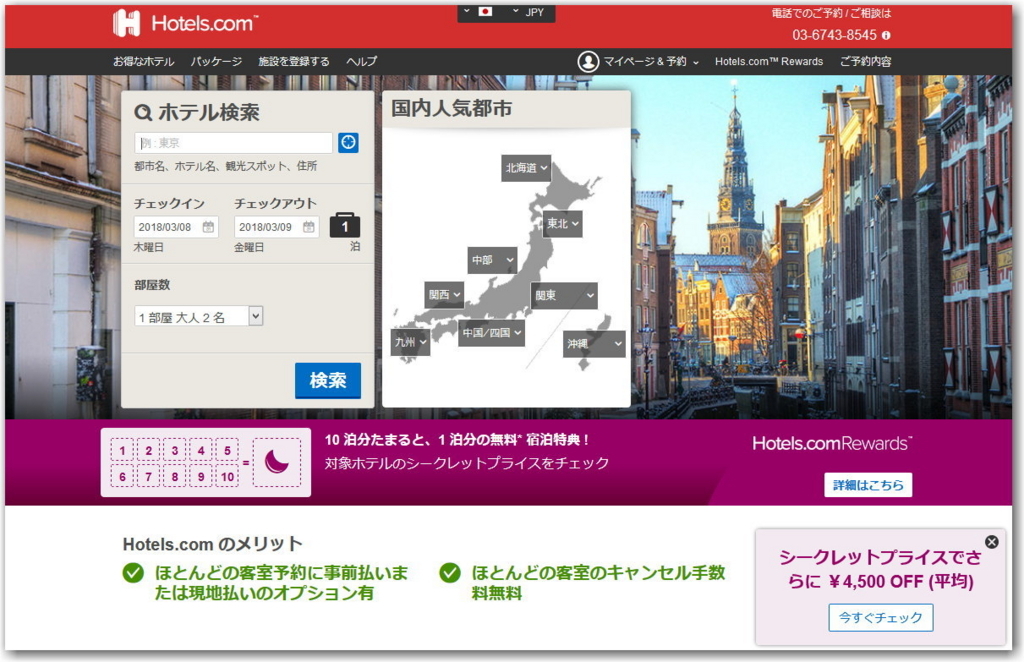Close the secret price popup
This screenshot has width=1024, height=662.
991,542
